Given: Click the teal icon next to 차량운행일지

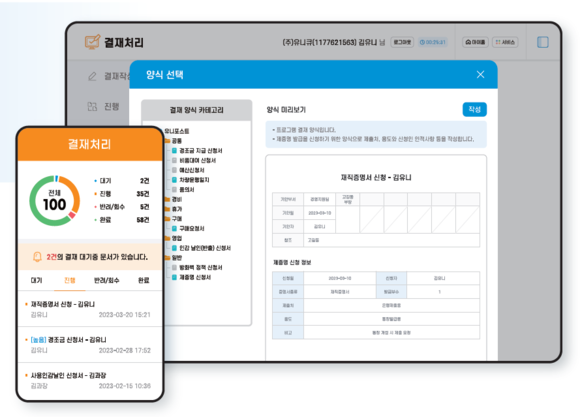Looking at the screenshot, I should (x=174, y=180).
